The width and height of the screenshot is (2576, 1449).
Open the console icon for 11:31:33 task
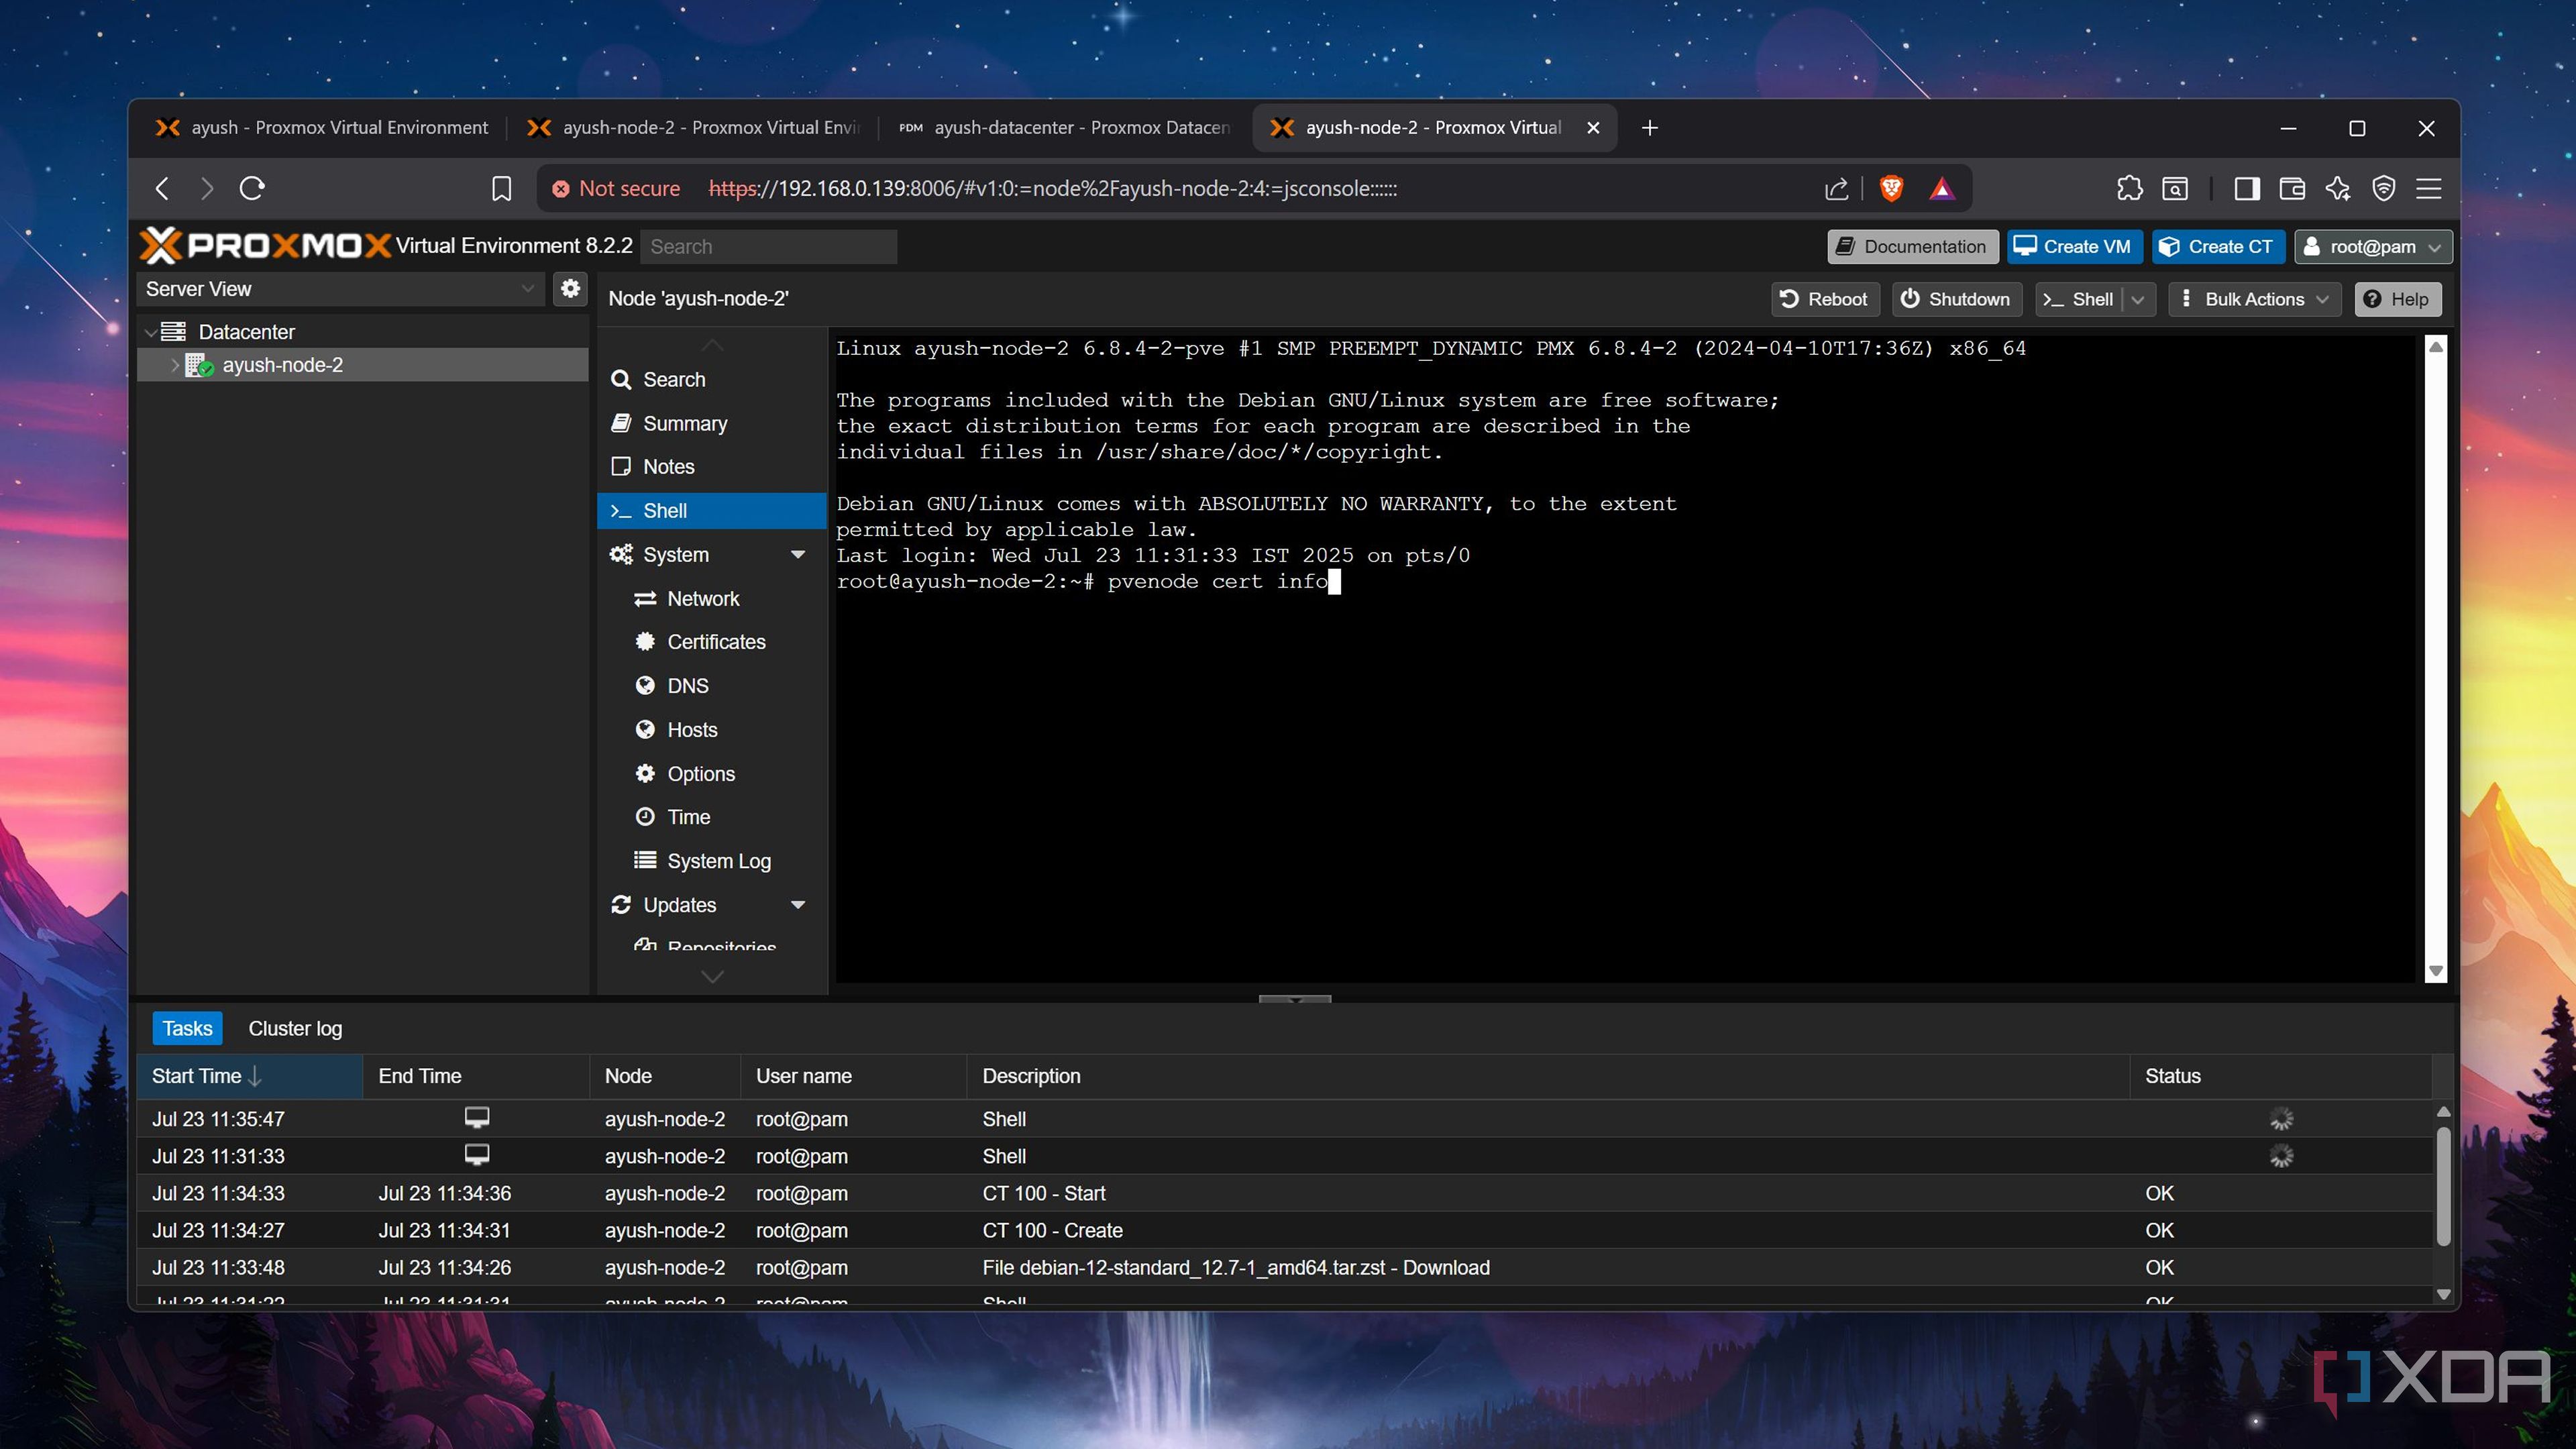pos(477,1155)
